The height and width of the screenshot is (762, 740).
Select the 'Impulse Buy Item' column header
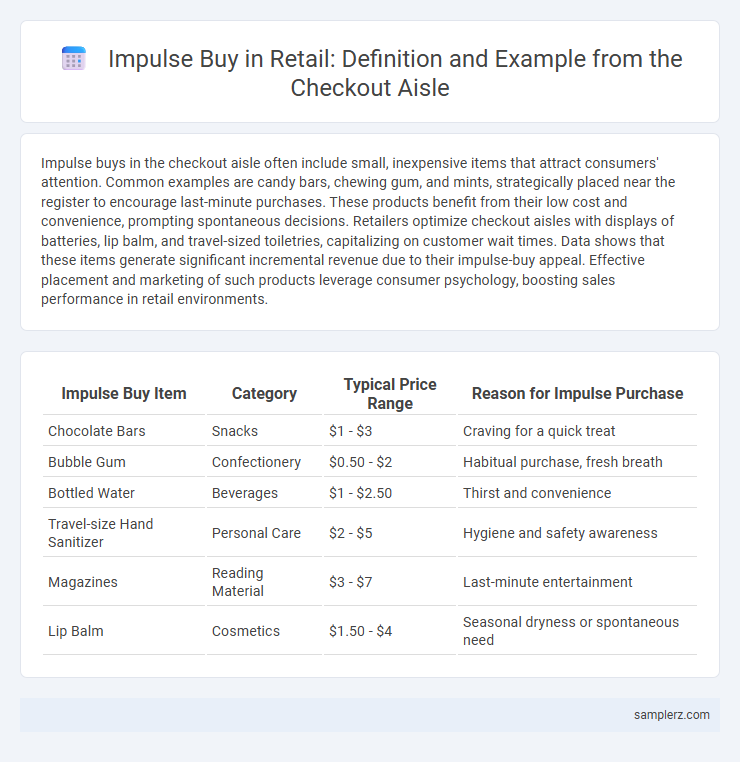click(124, 393)
